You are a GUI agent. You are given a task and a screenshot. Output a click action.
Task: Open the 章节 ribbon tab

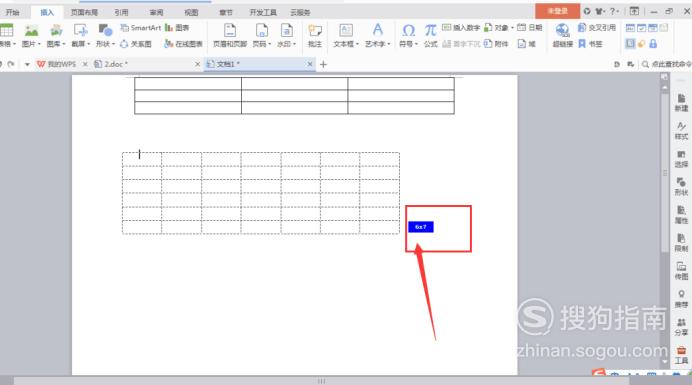pyautogui.click(x=226, y=12)
